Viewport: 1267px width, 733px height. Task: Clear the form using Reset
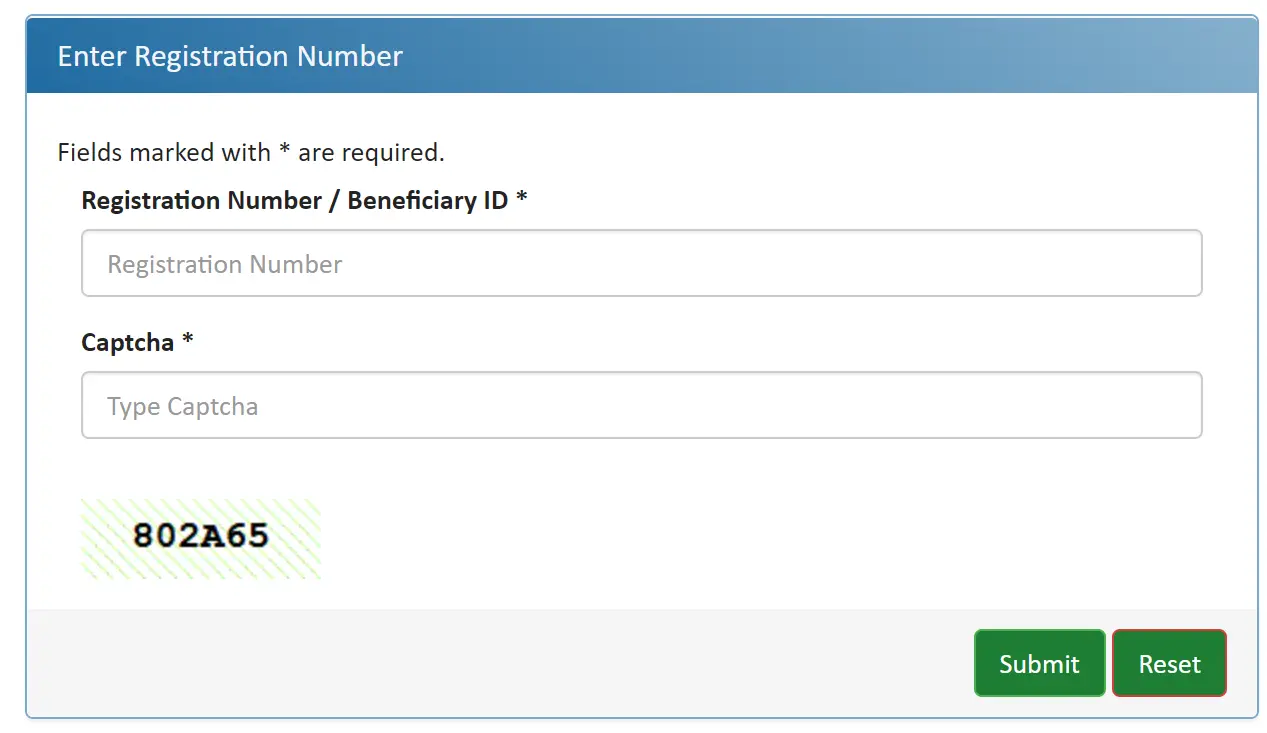1168,663
